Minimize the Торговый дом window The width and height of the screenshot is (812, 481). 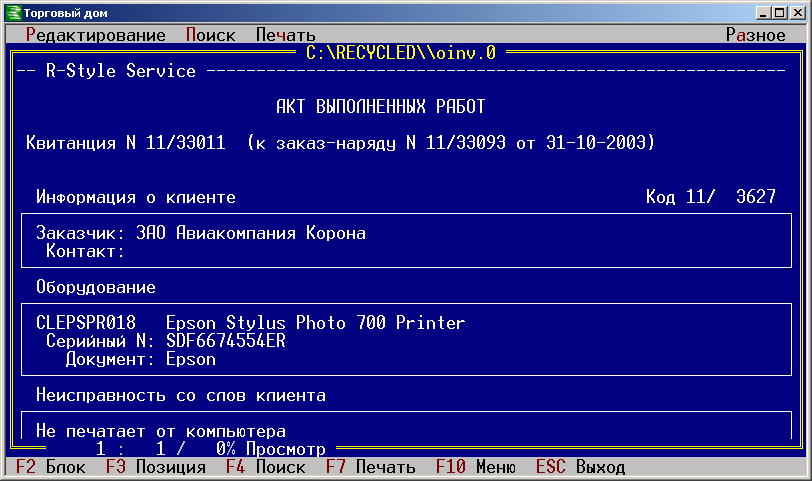click(762, 13)
